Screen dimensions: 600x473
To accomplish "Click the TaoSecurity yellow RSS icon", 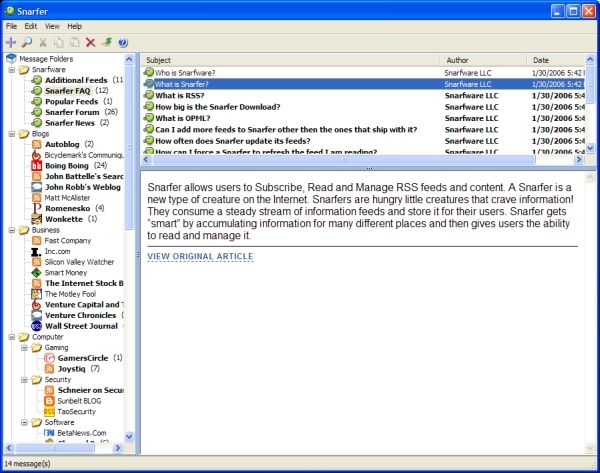I will [x=49, y=411].
